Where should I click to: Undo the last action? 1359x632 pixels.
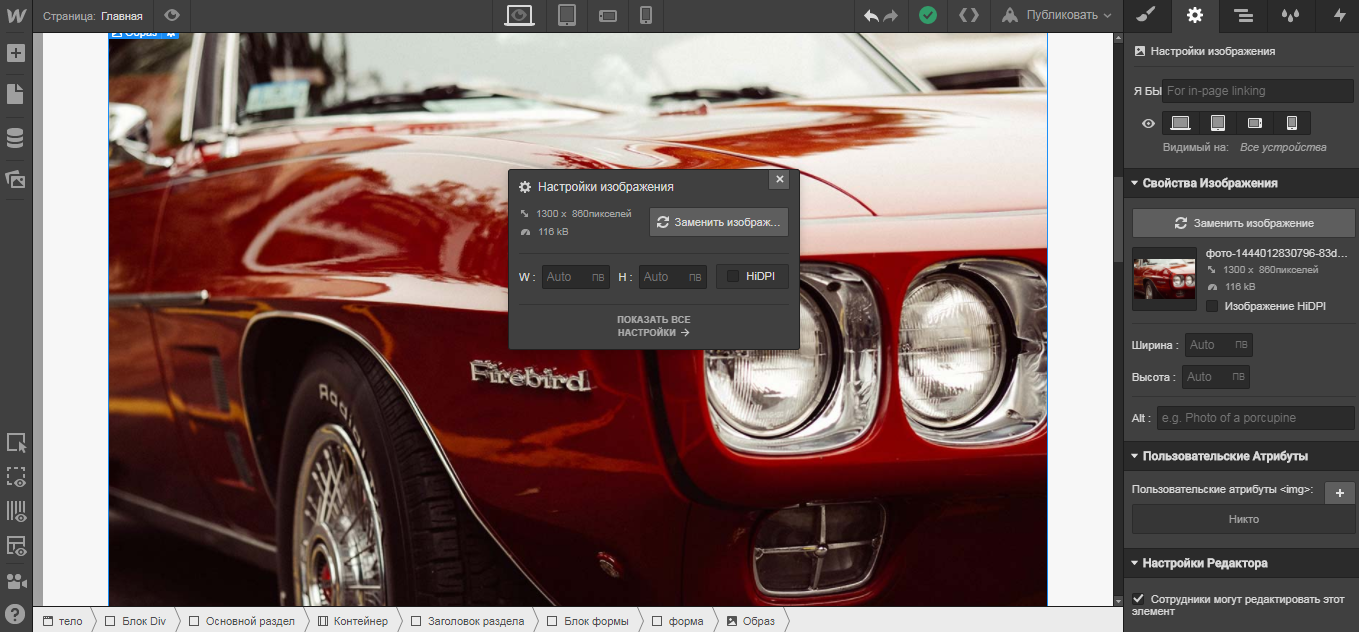pos(871,15)
